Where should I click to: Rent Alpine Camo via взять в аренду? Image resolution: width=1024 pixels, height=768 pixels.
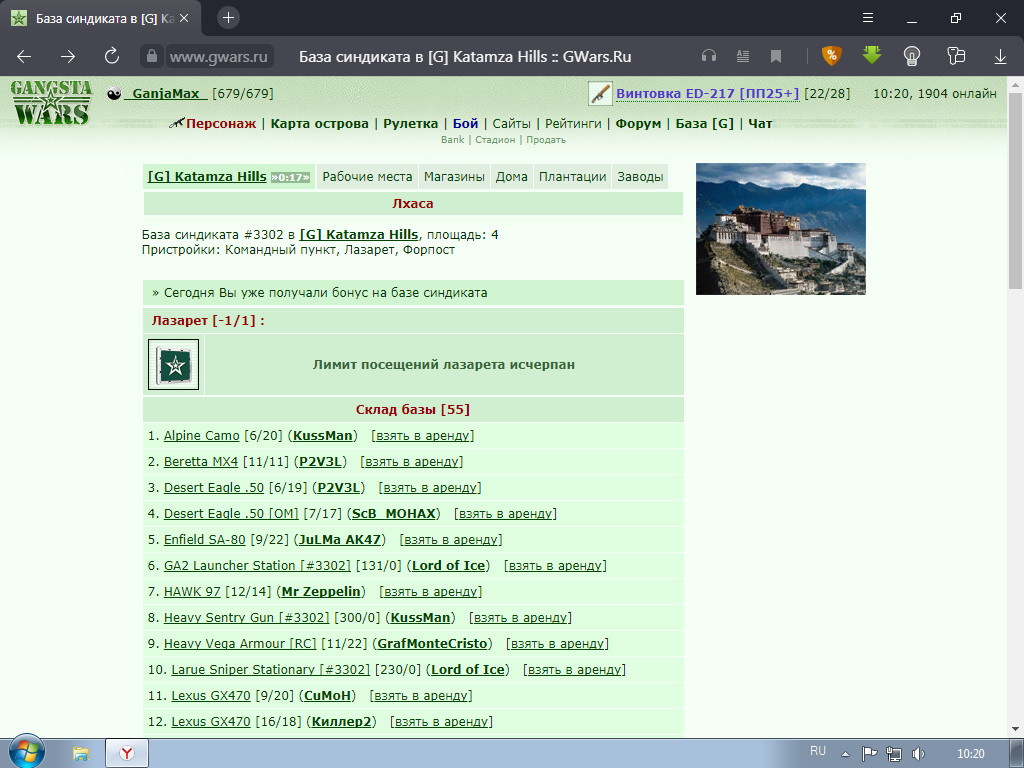pos(423,436)
